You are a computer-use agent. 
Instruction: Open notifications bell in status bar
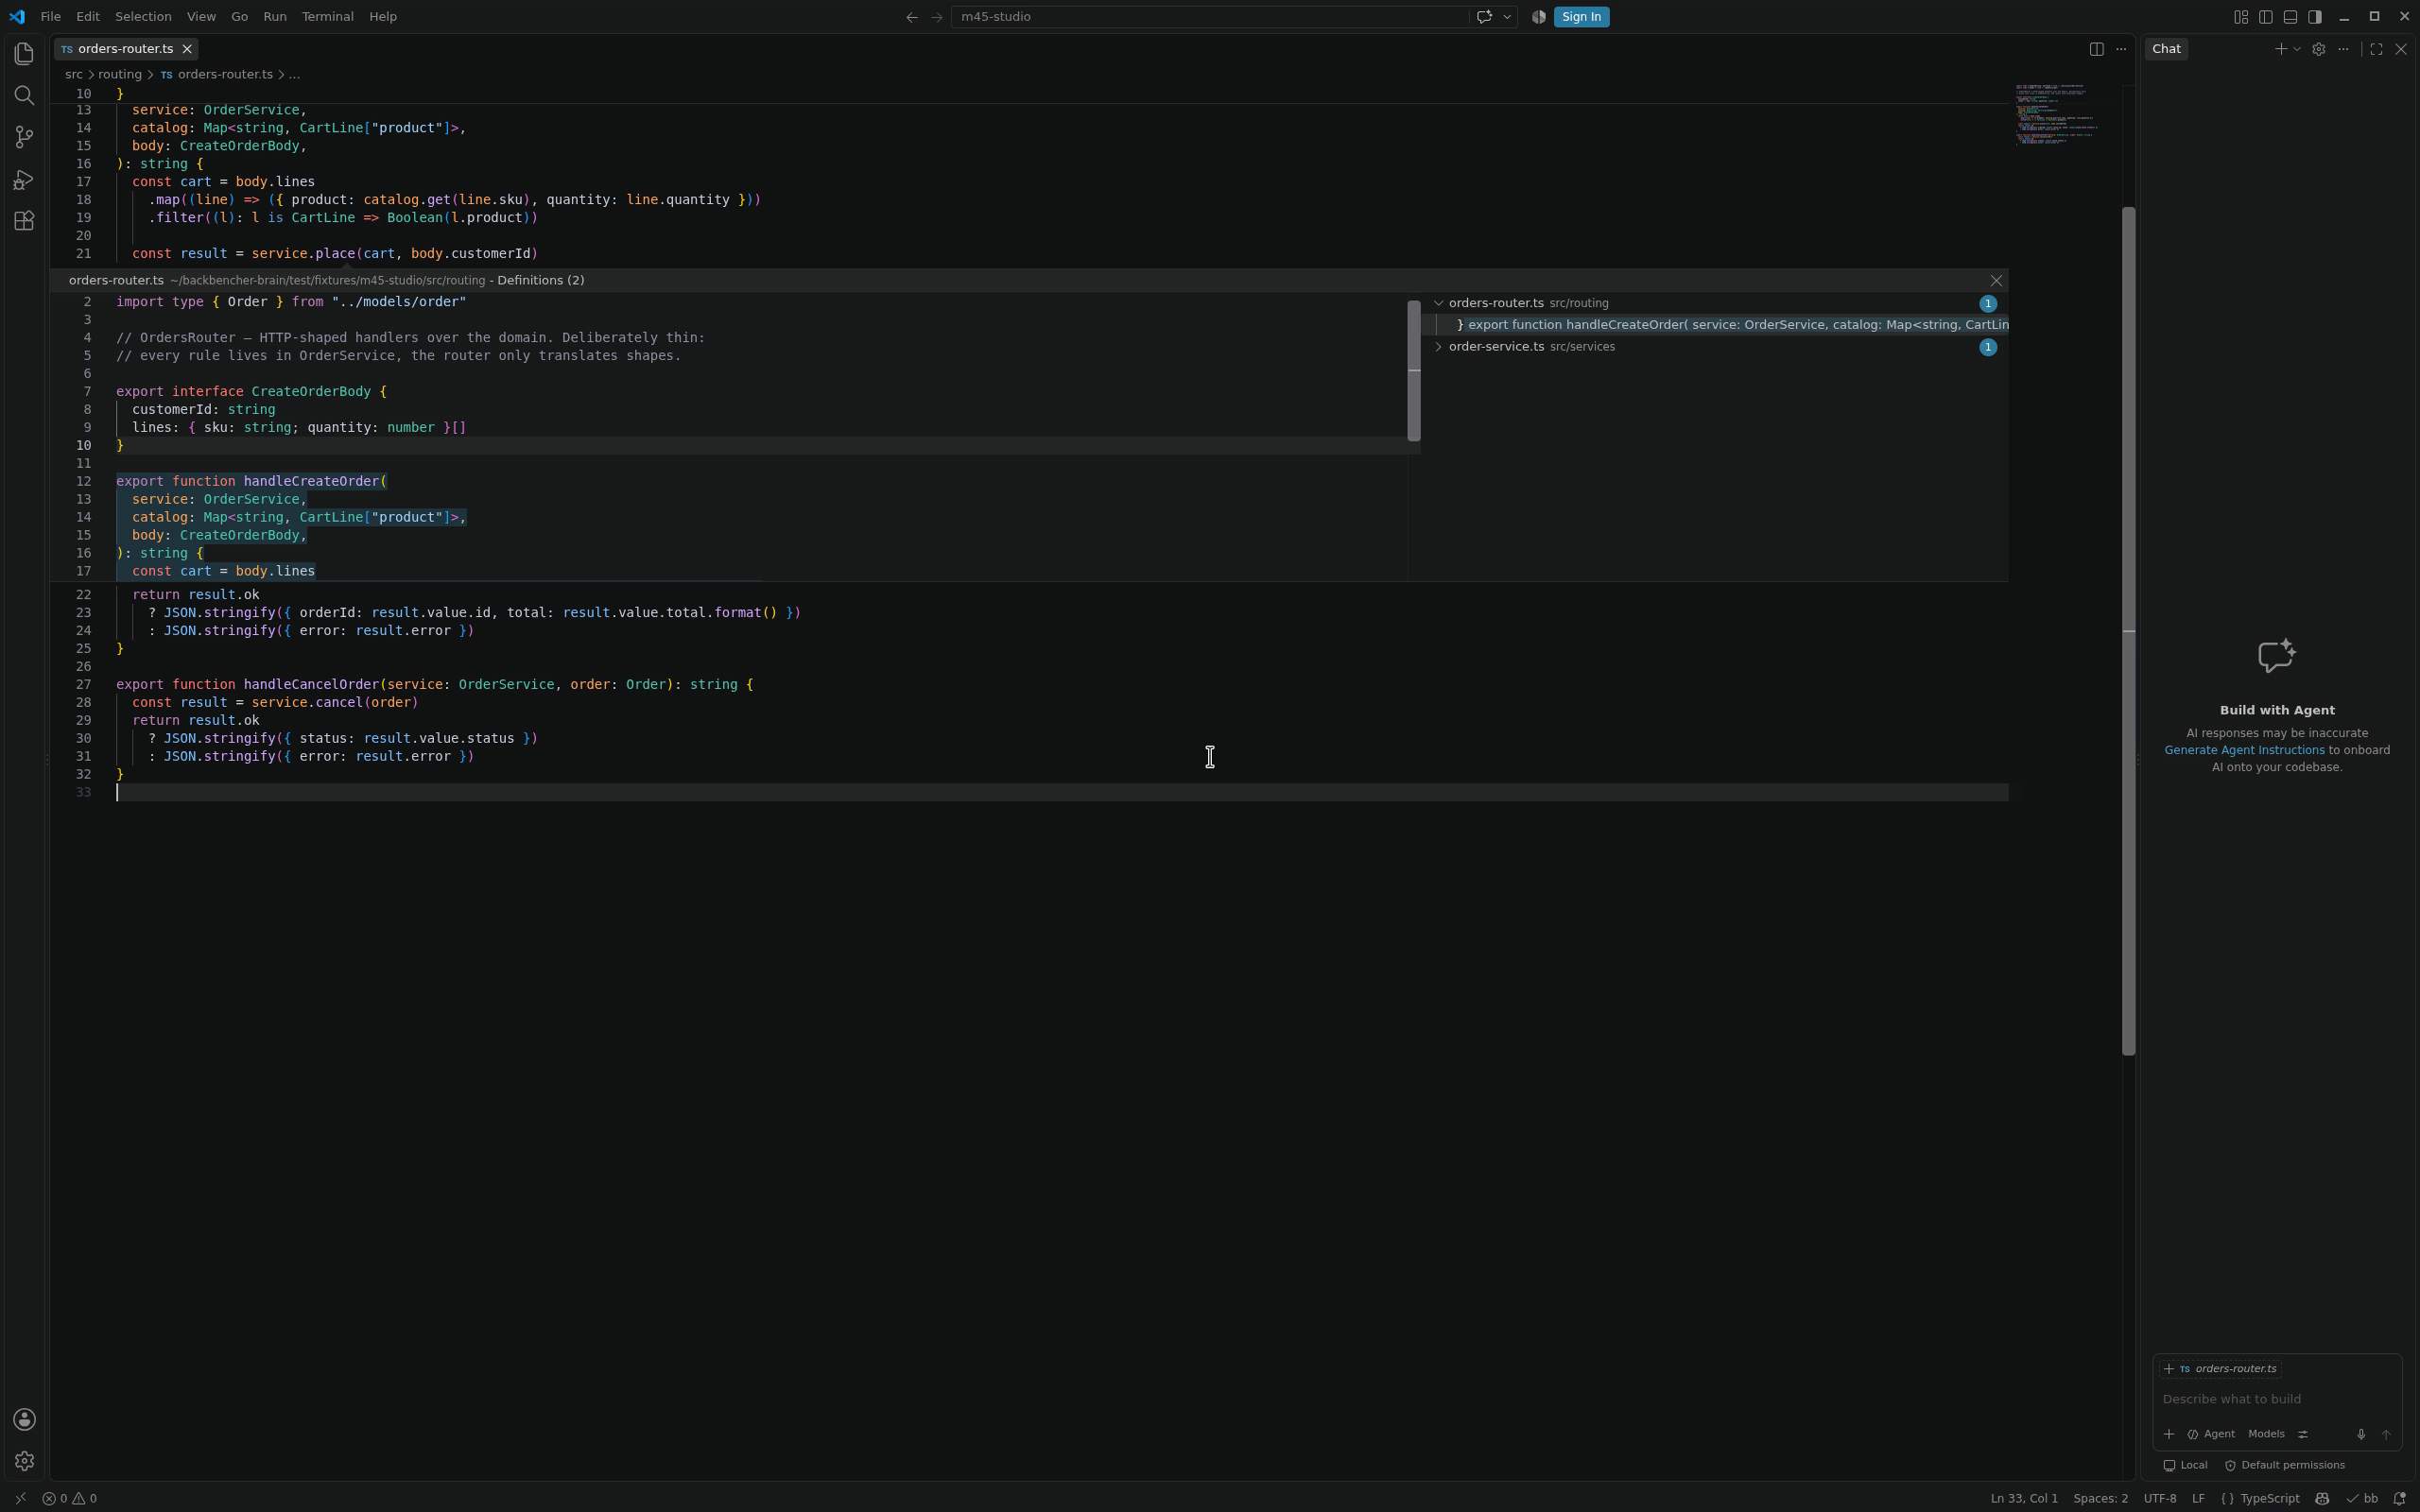2399,1498
